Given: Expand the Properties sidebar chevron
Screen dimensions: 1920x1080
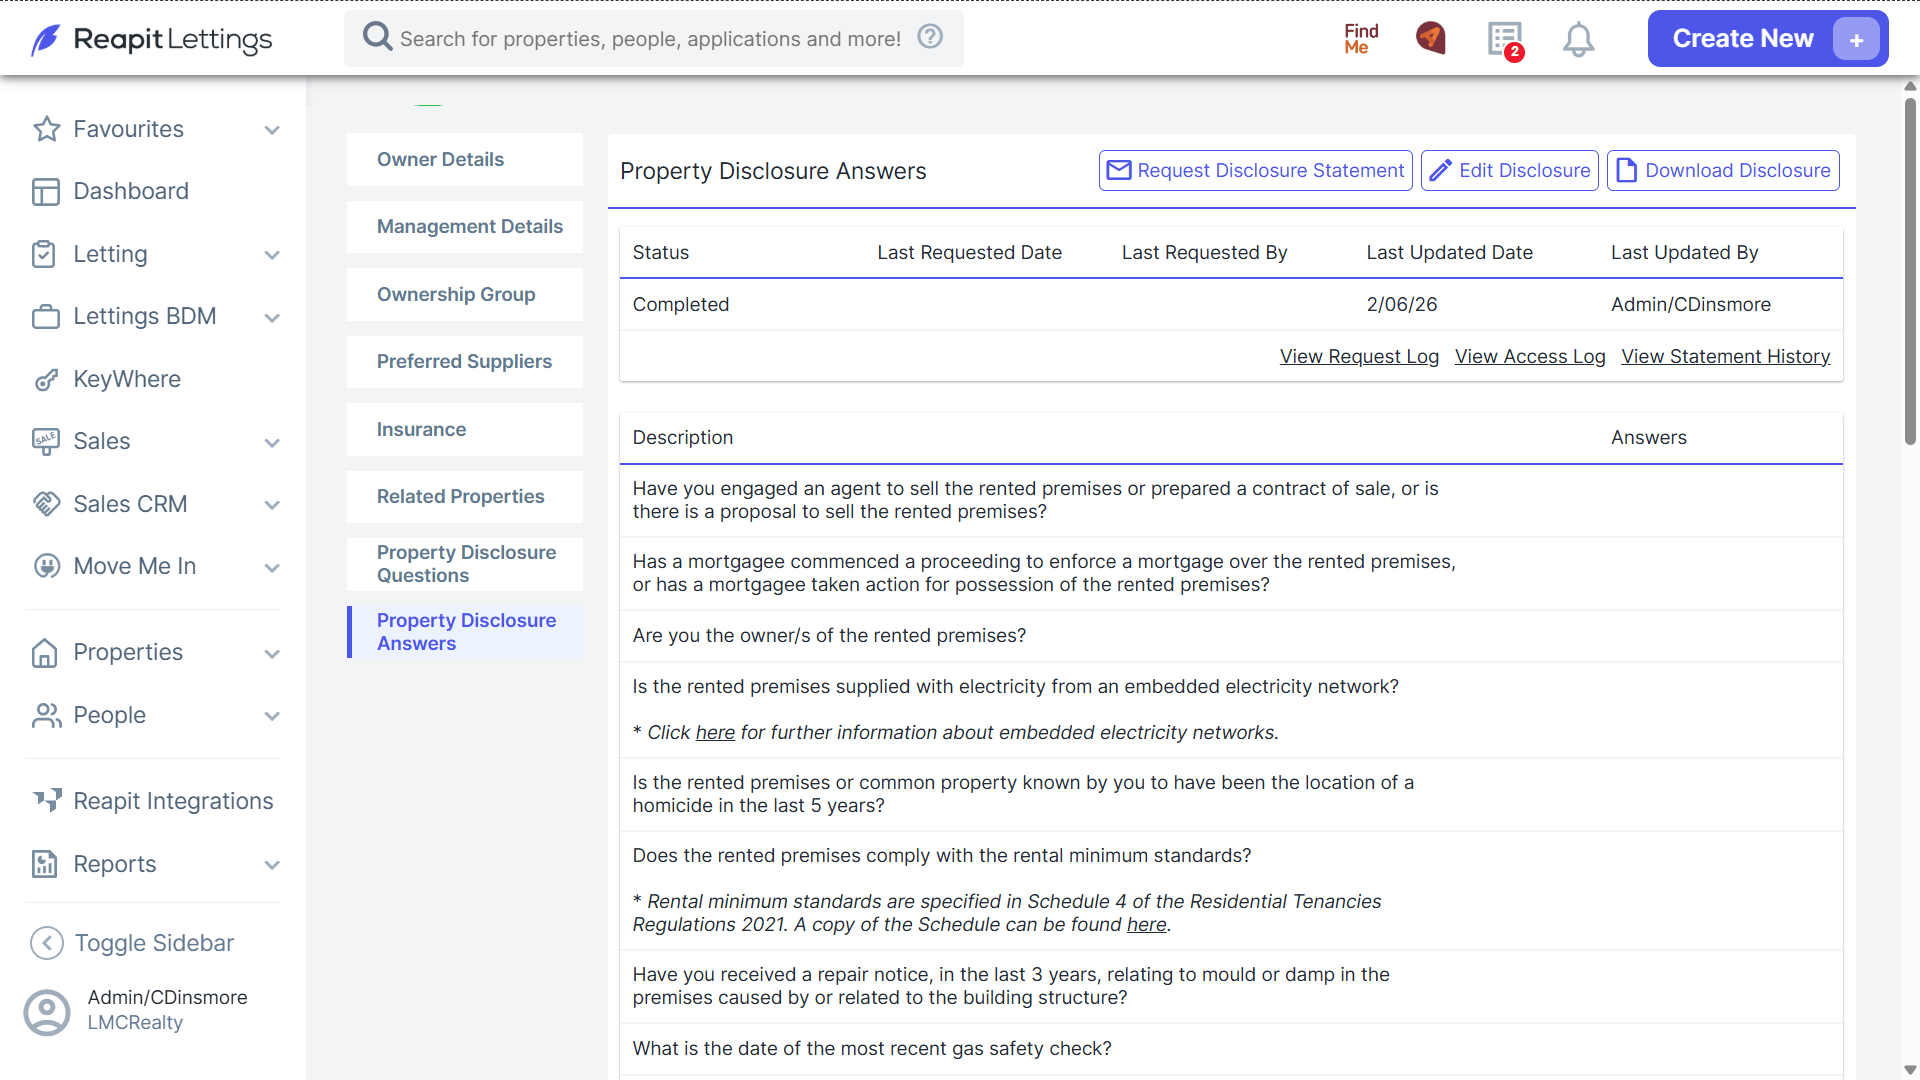Looking at the screenshot, I should click(x=272, y=654).
